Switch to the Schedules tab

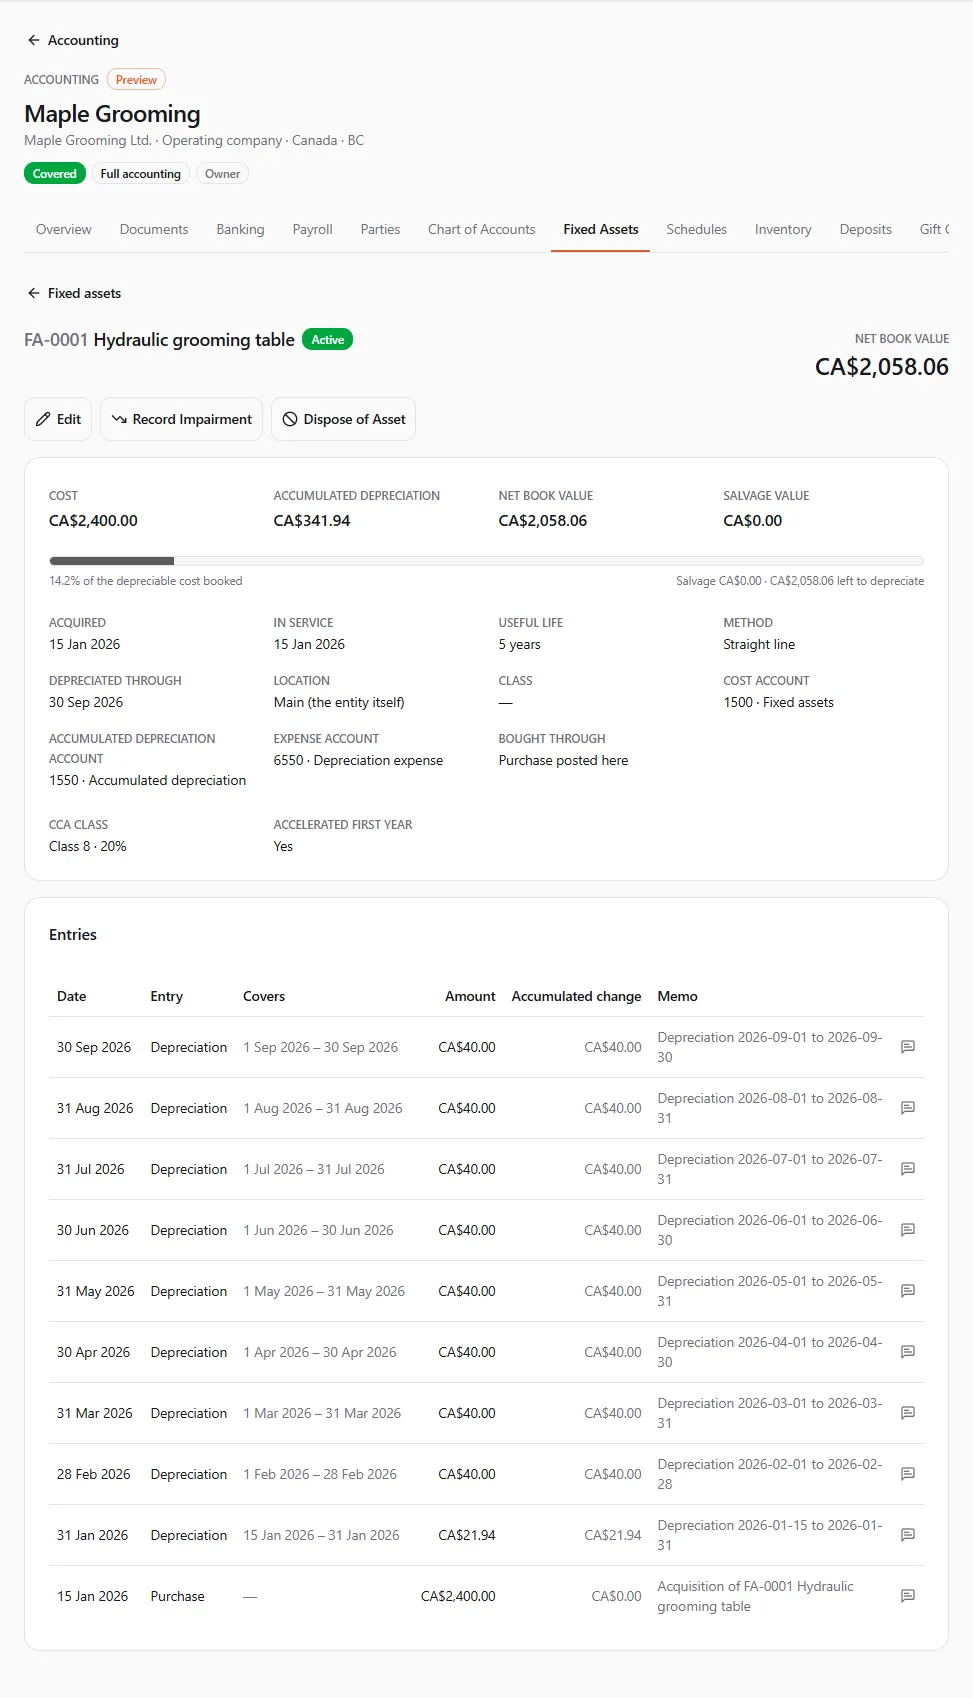click(697, 229)
